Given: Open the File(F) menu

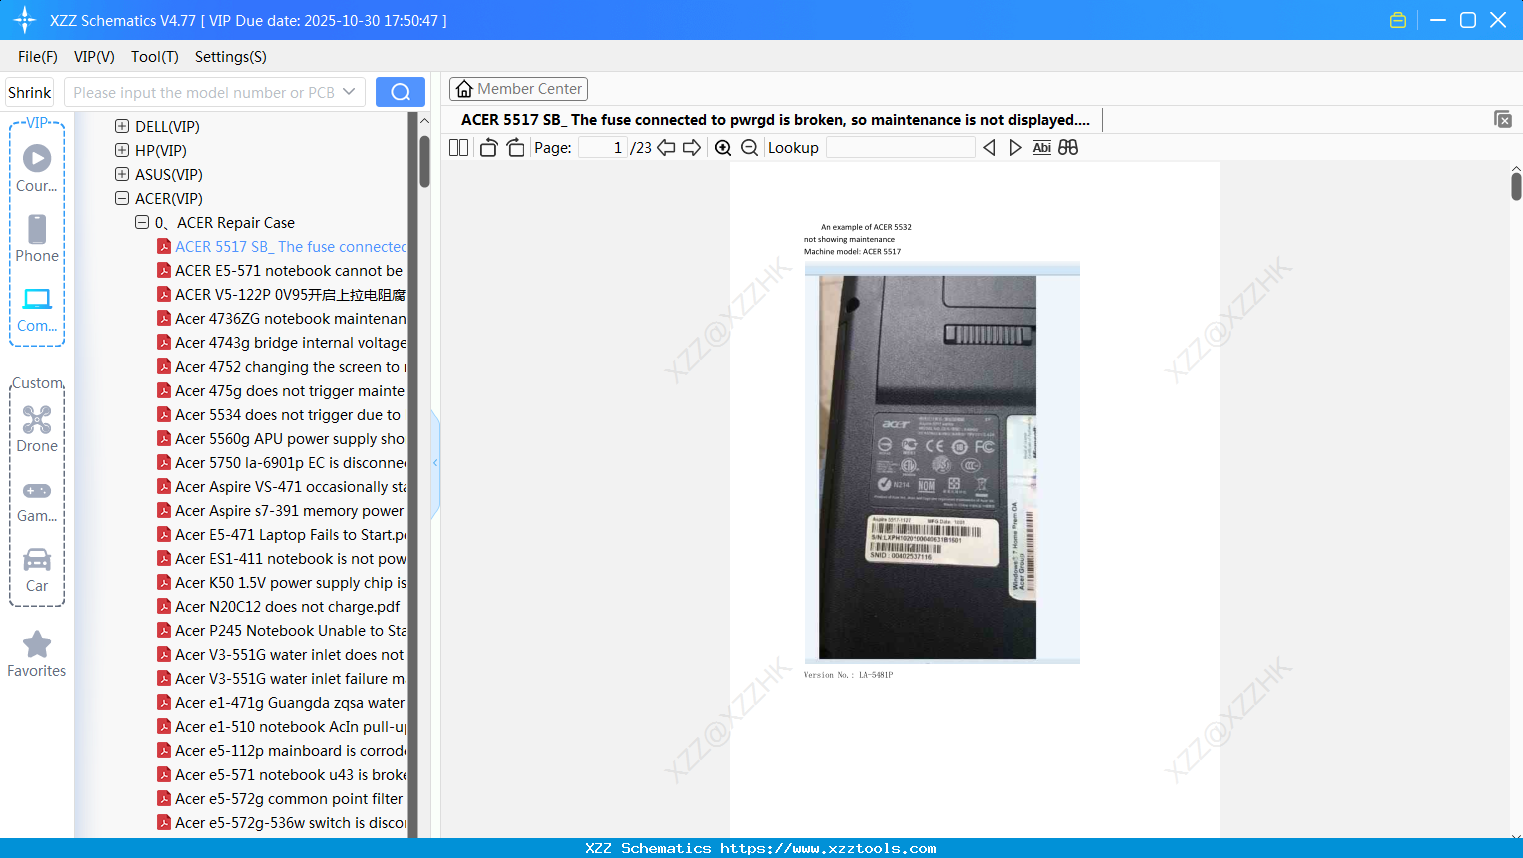Looking at the screenshot, I should pyautogui.click(x=38, y=57).
